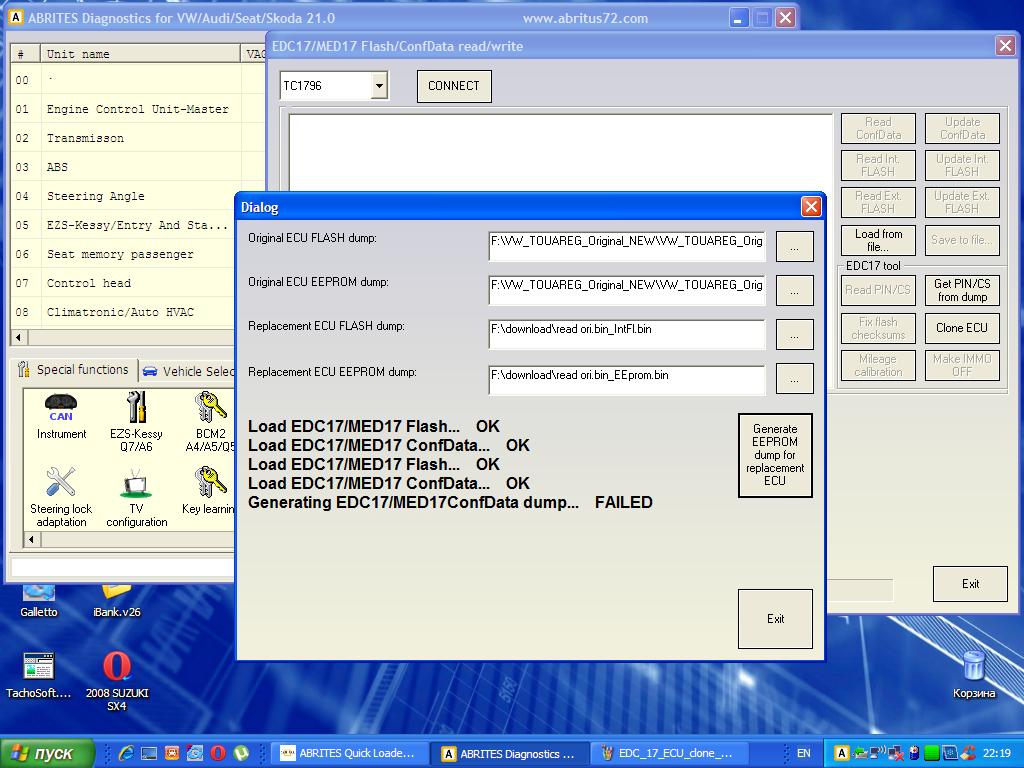Open the TV configuration icon
Screen dimensions: 1024x768
click(x=136, y=498)
